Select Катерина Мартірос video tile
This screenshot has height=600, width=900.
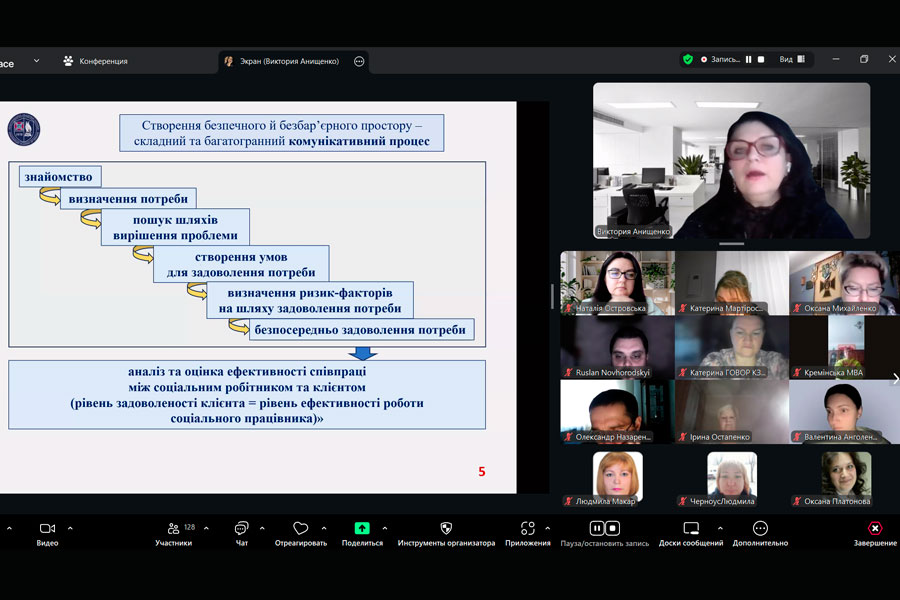[x=732, y=283]
